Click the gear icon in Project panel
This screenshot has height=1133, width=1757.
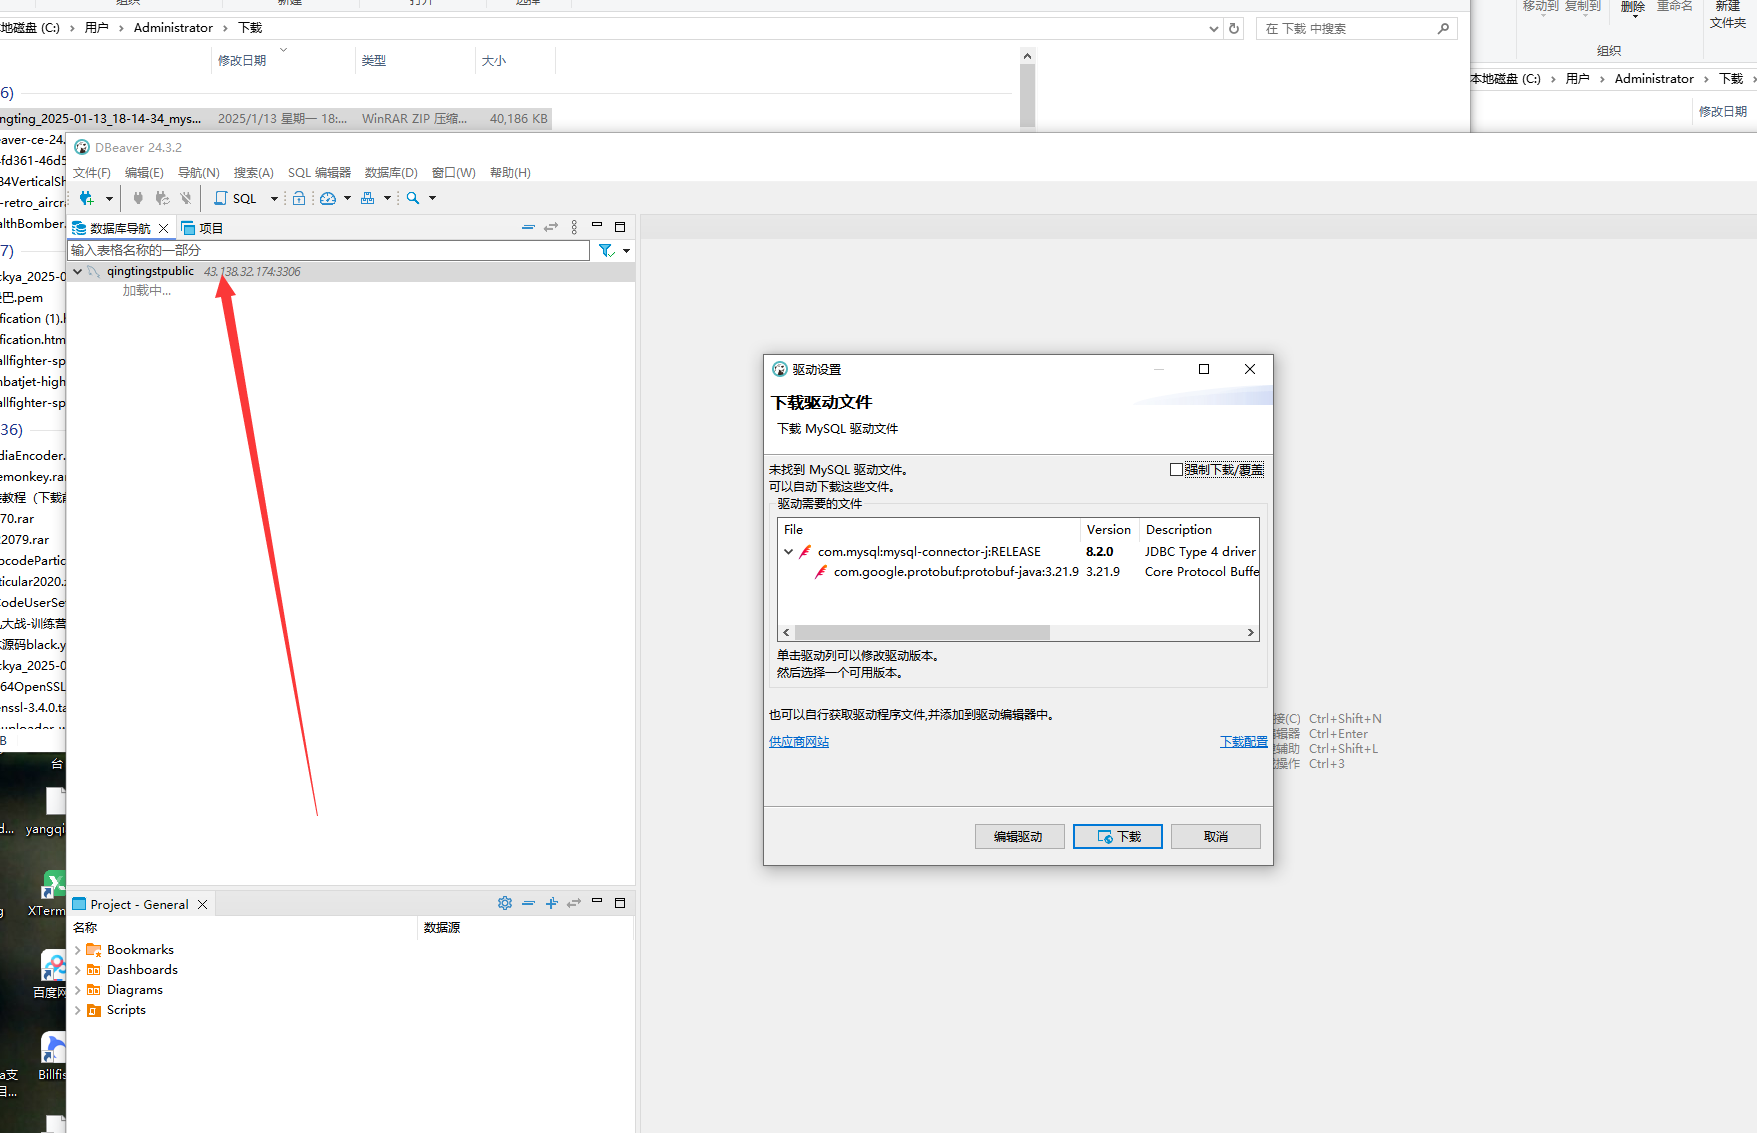505,903
